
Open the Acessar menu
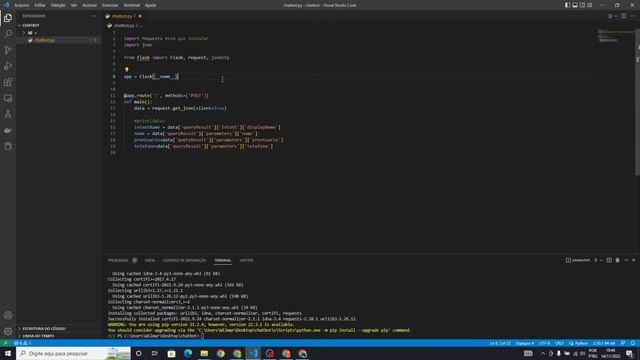[89, 5]
